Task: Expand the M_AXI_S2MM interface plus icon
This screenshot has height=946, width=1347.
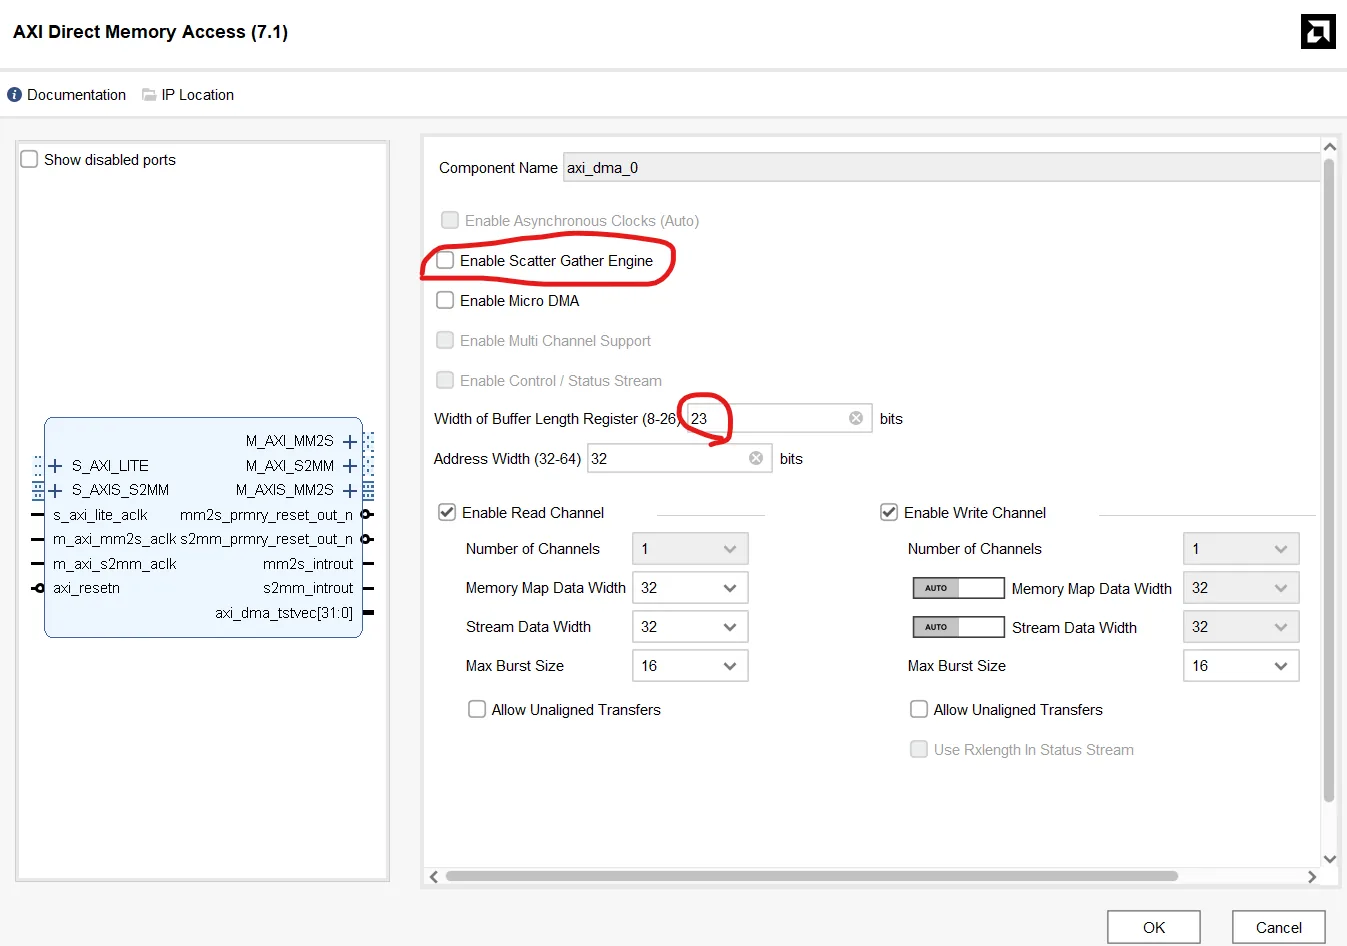Action: coord(350,466)
